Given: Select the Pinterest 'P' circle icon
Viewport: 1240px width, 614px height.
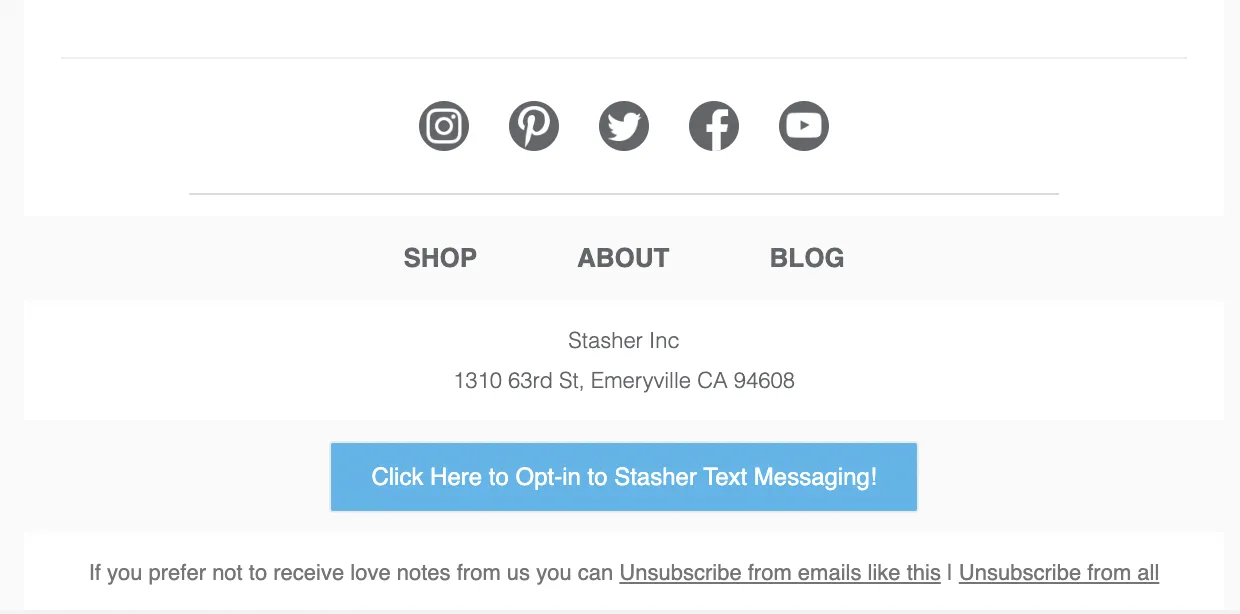Looking at the screenshot, I should [x=533, y=125].
